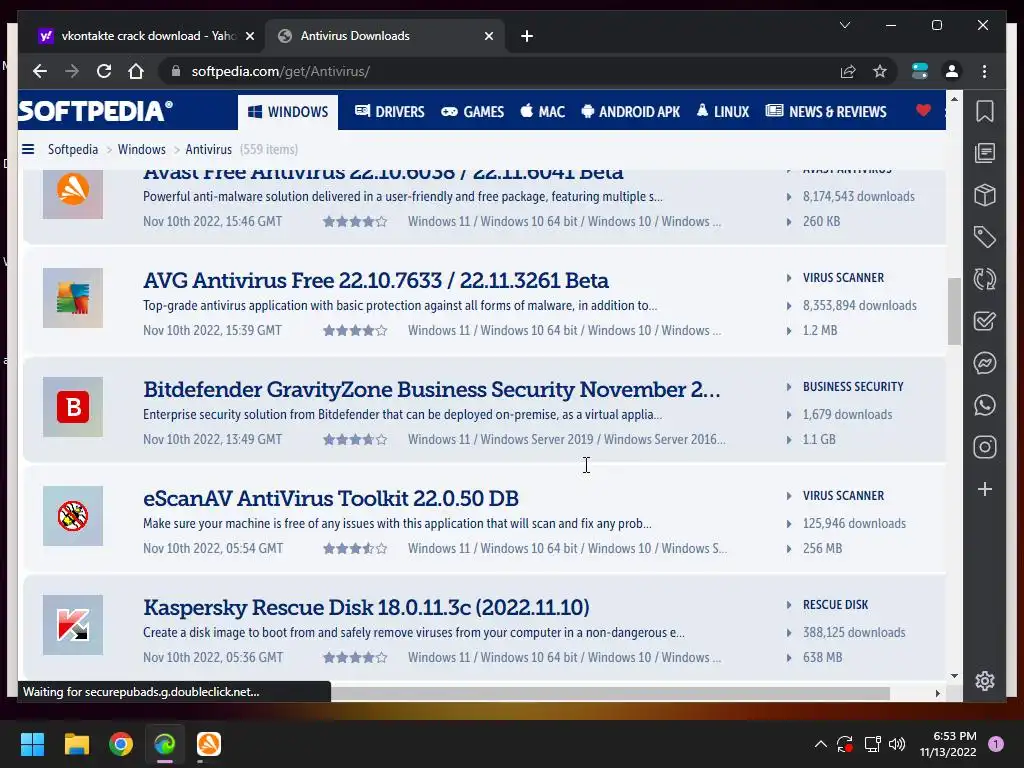Select the Windows section tab
The image size is (1024, 768).
(x=288, y=112)
